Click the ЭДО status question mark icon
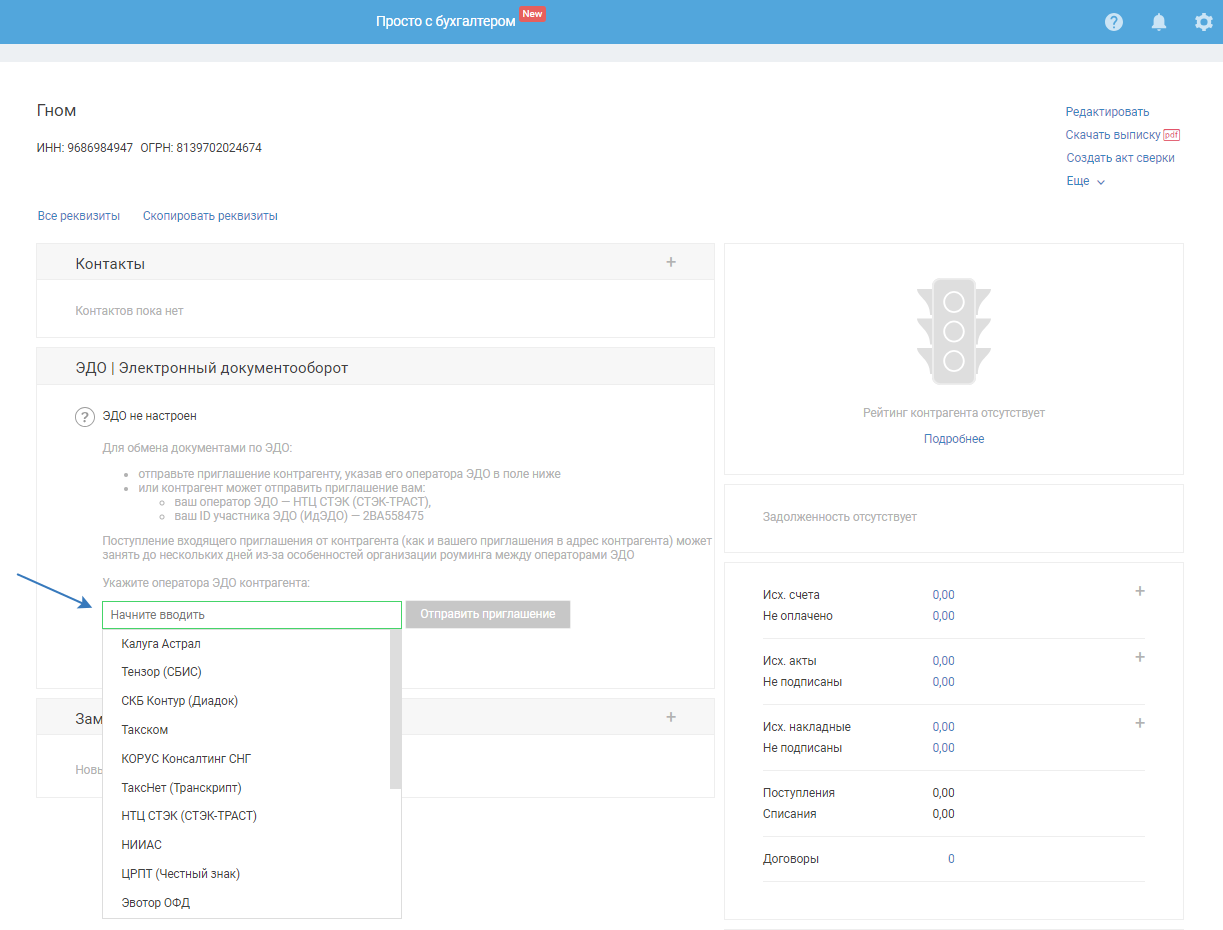 (85, 417)
